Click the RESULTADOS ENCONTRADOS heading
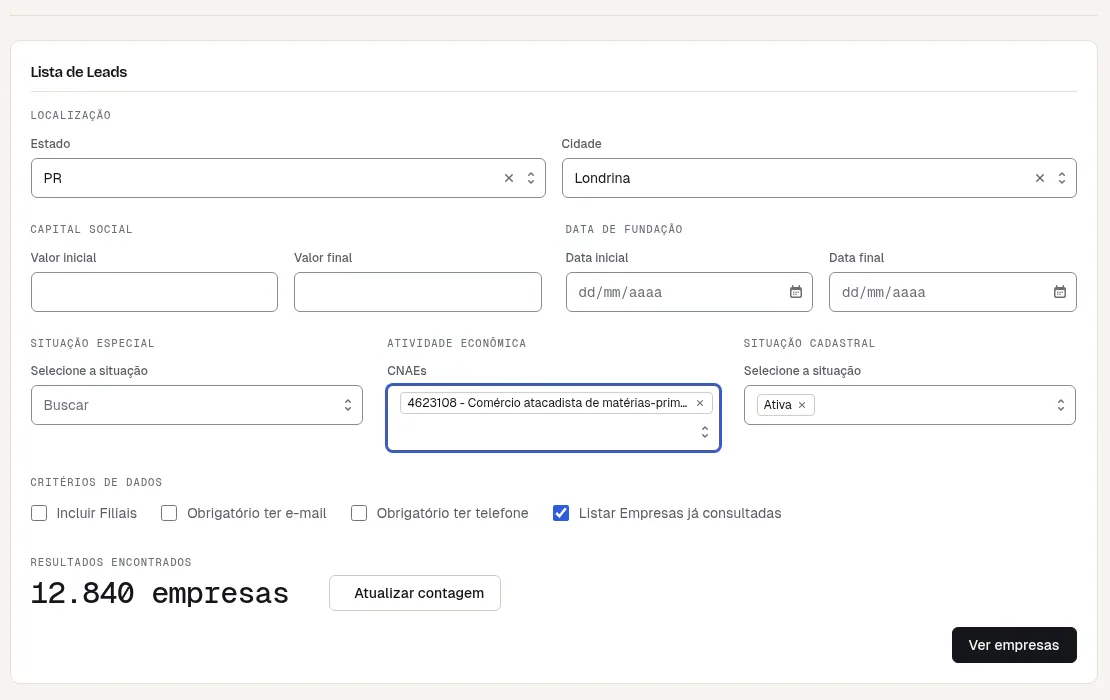Viewport: 1110px width, 700px height. 111,562
